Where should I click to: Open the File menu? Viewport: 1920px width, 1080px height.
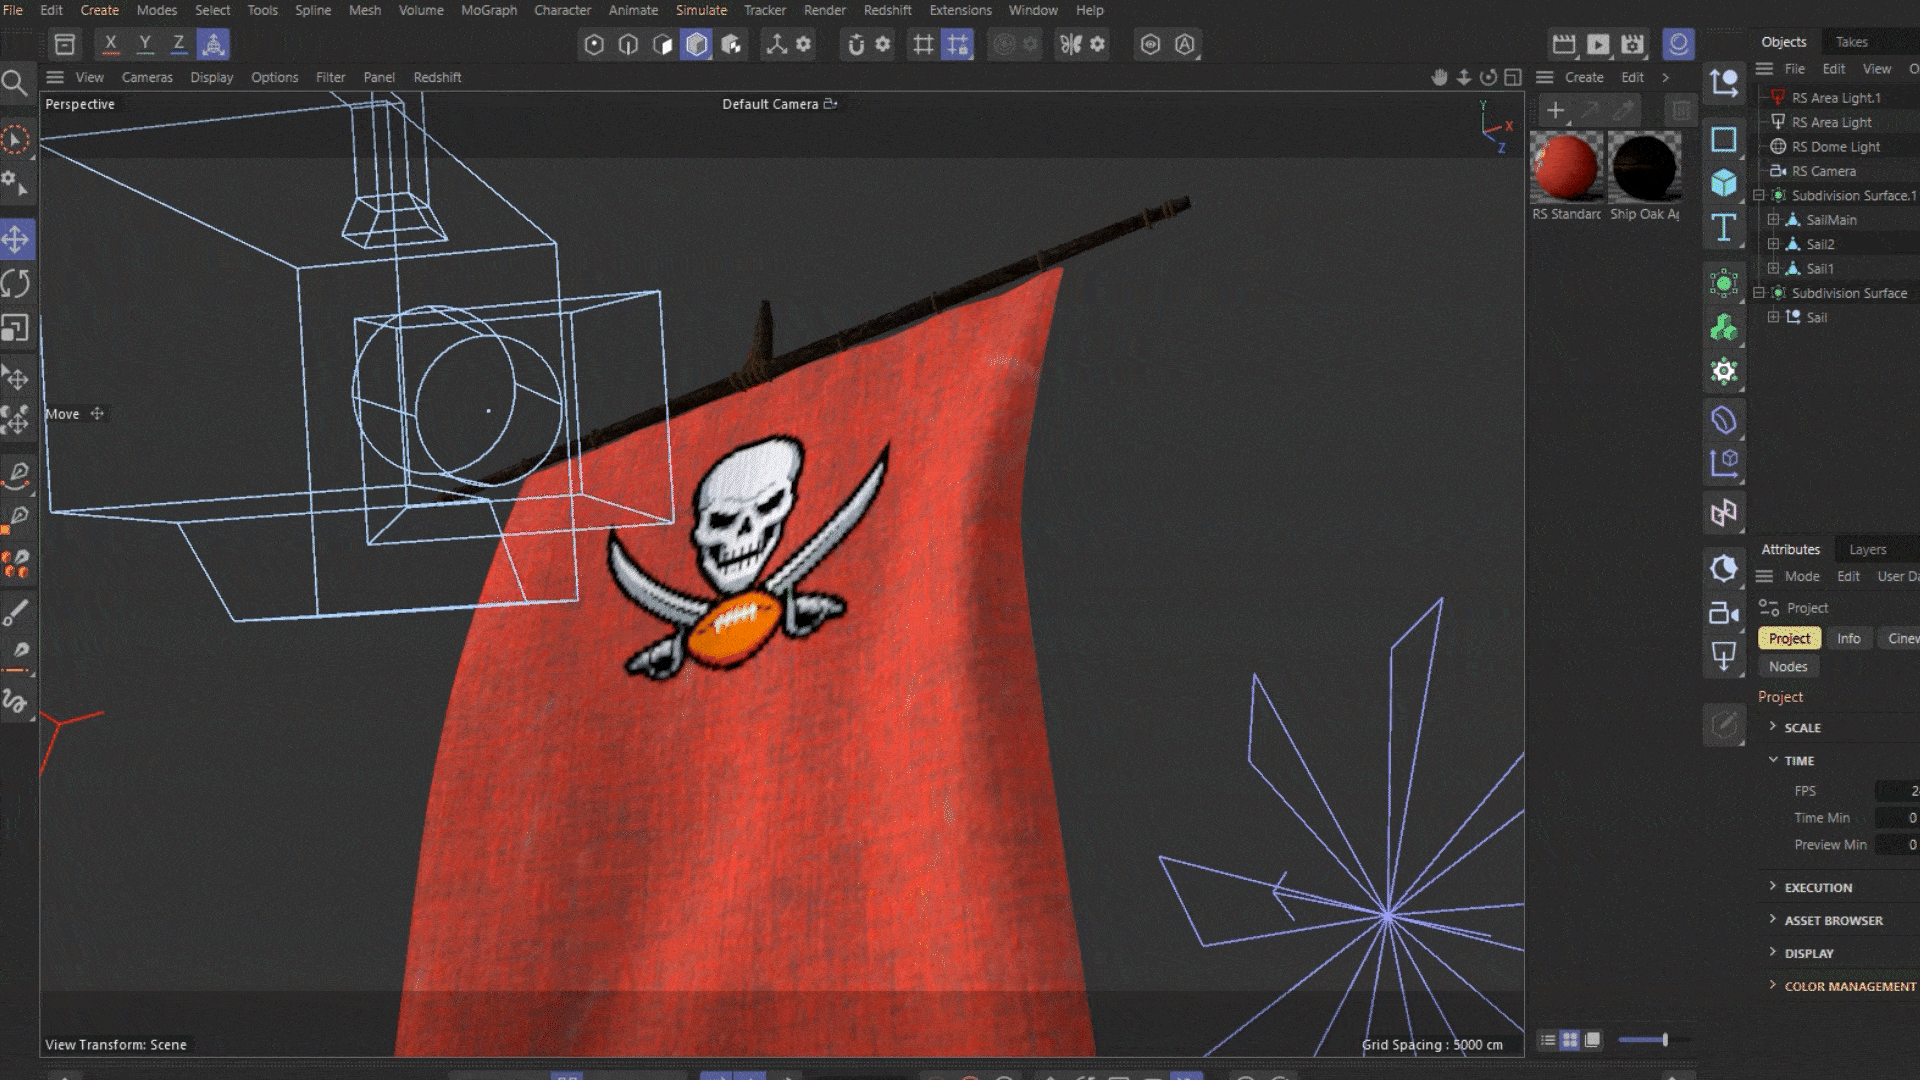tap(13, 10)
